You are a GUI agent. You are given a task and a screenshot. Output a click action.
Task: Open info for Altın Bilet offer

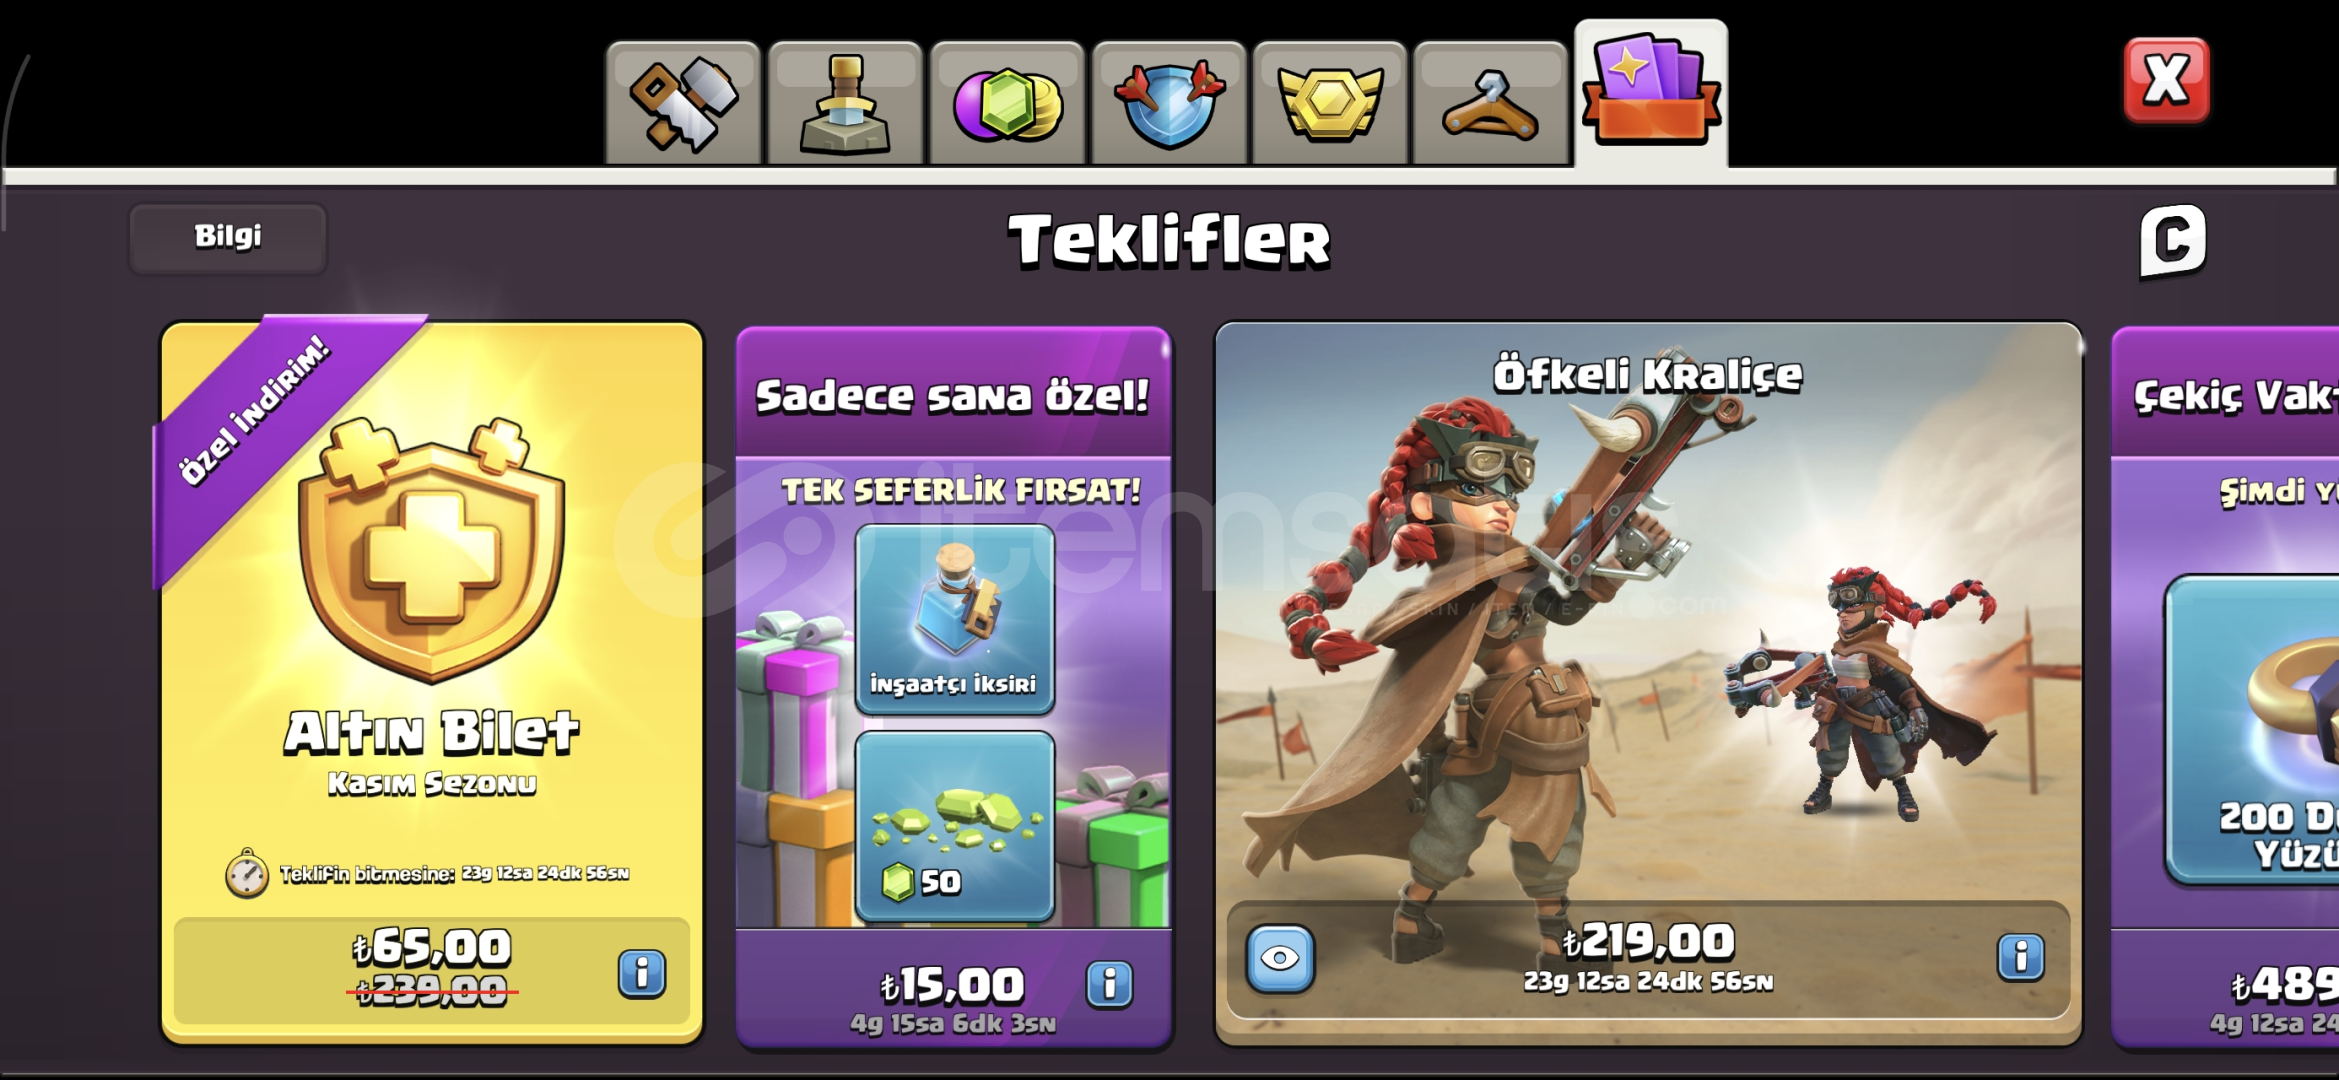click(642, 973)
